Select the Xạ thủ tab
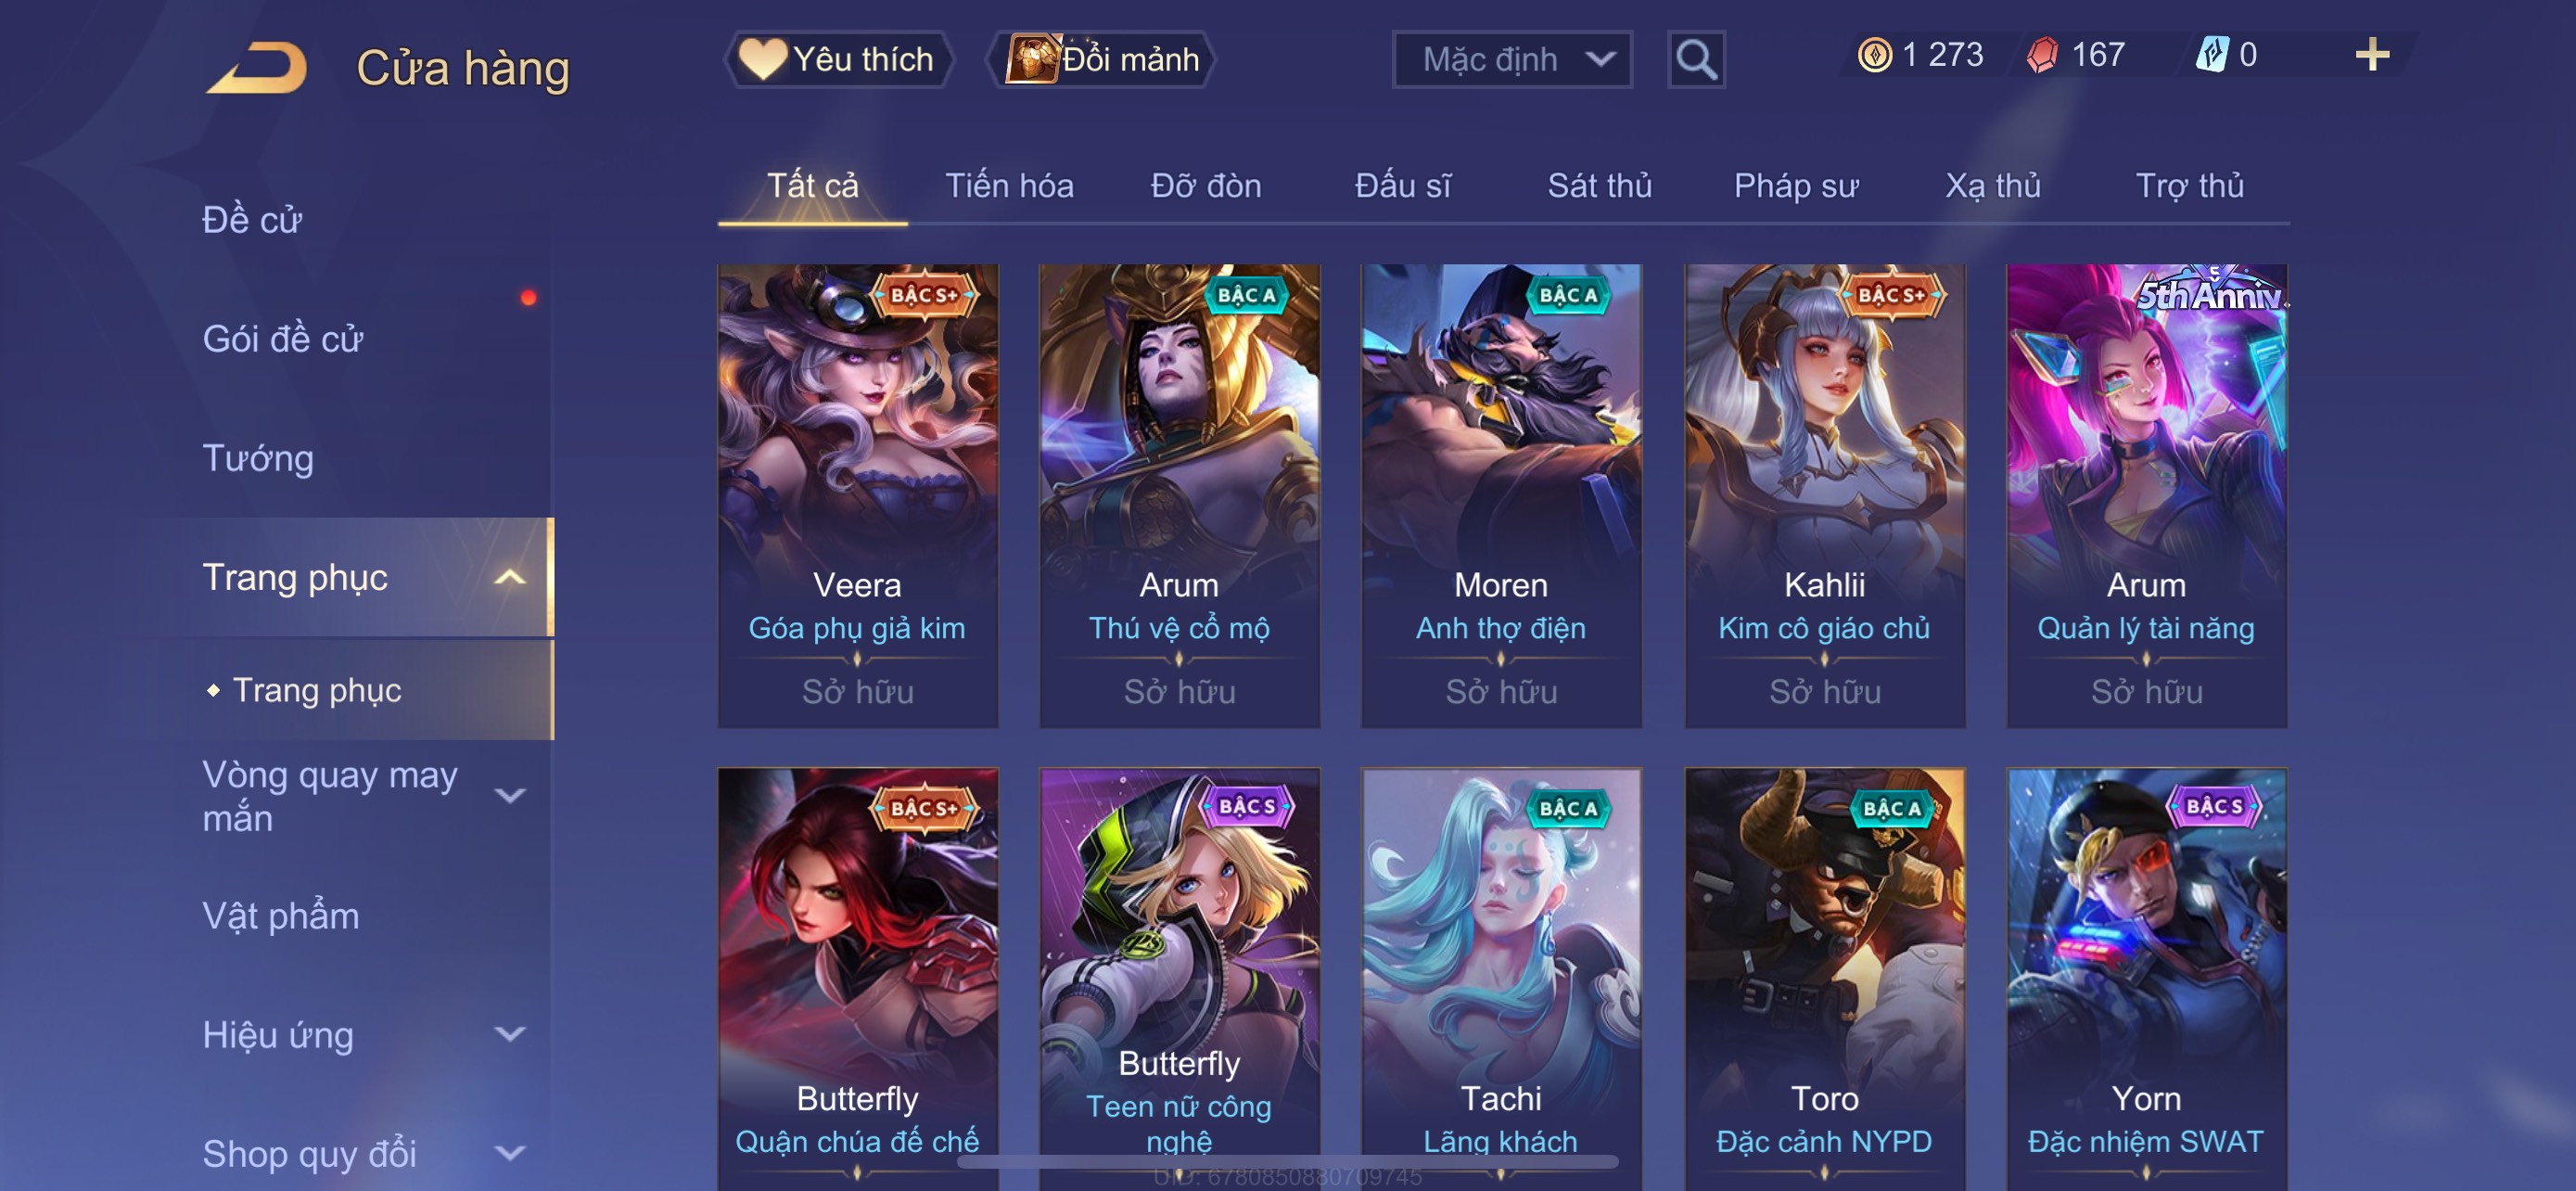Screen dimensions: 2576x1191 1992,185
